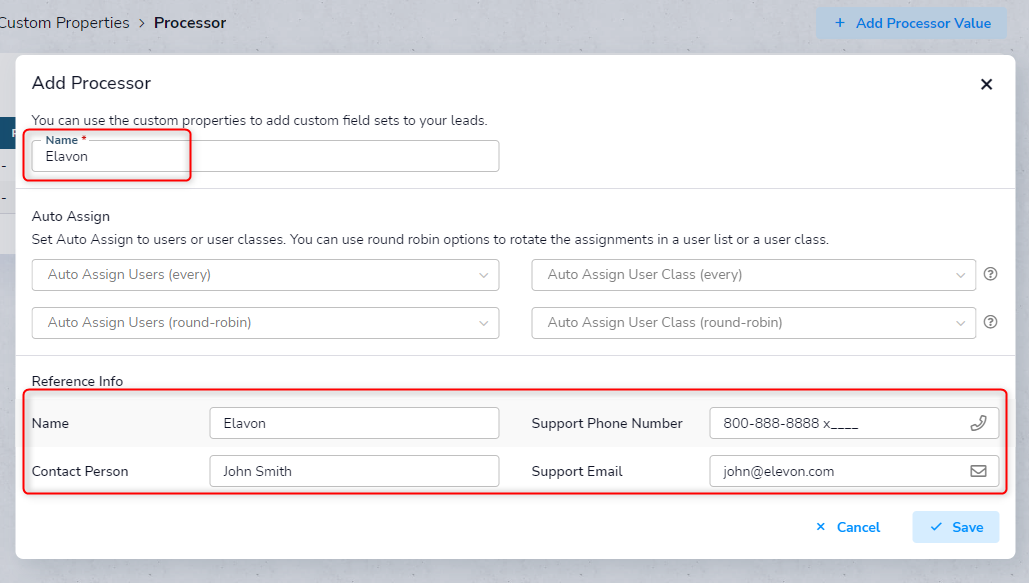Click the custom properties description text
1029x583 pixels.
[259, 120]
